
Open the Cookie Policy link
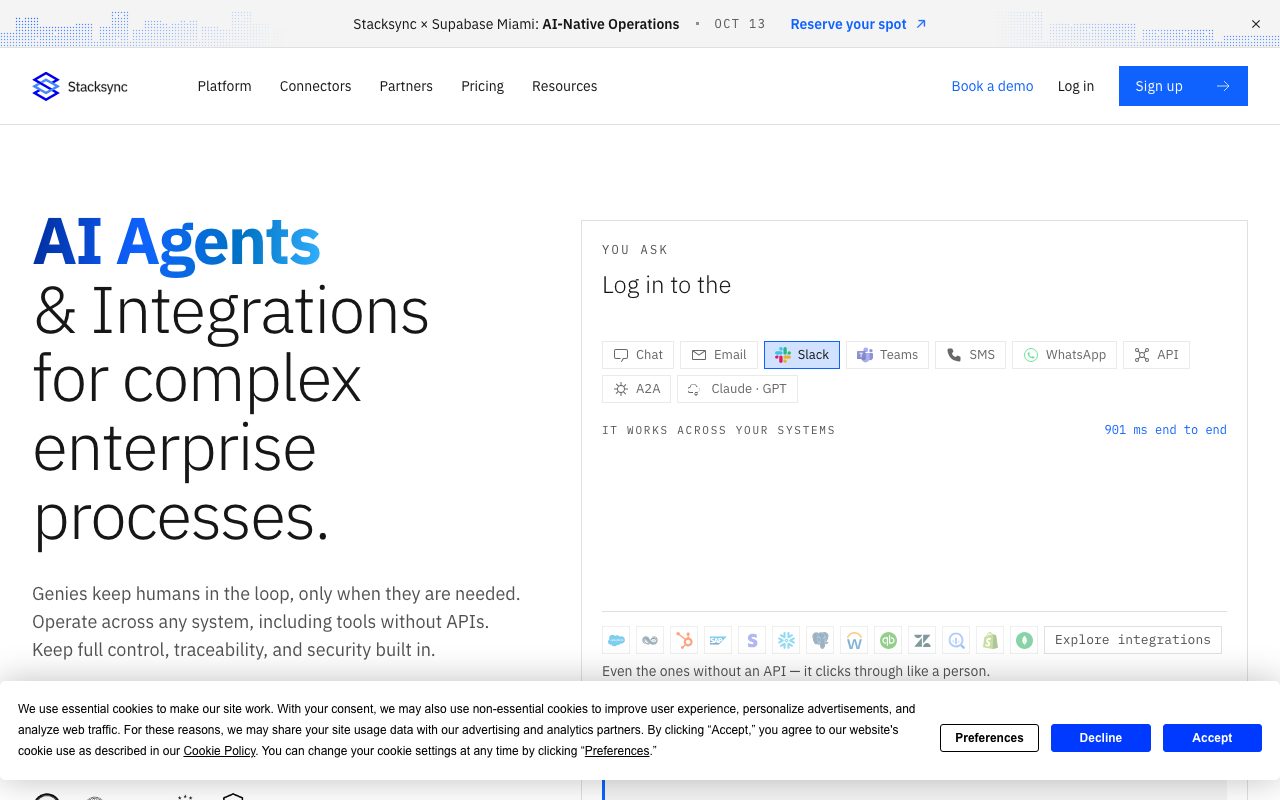[x=220, y=751]
